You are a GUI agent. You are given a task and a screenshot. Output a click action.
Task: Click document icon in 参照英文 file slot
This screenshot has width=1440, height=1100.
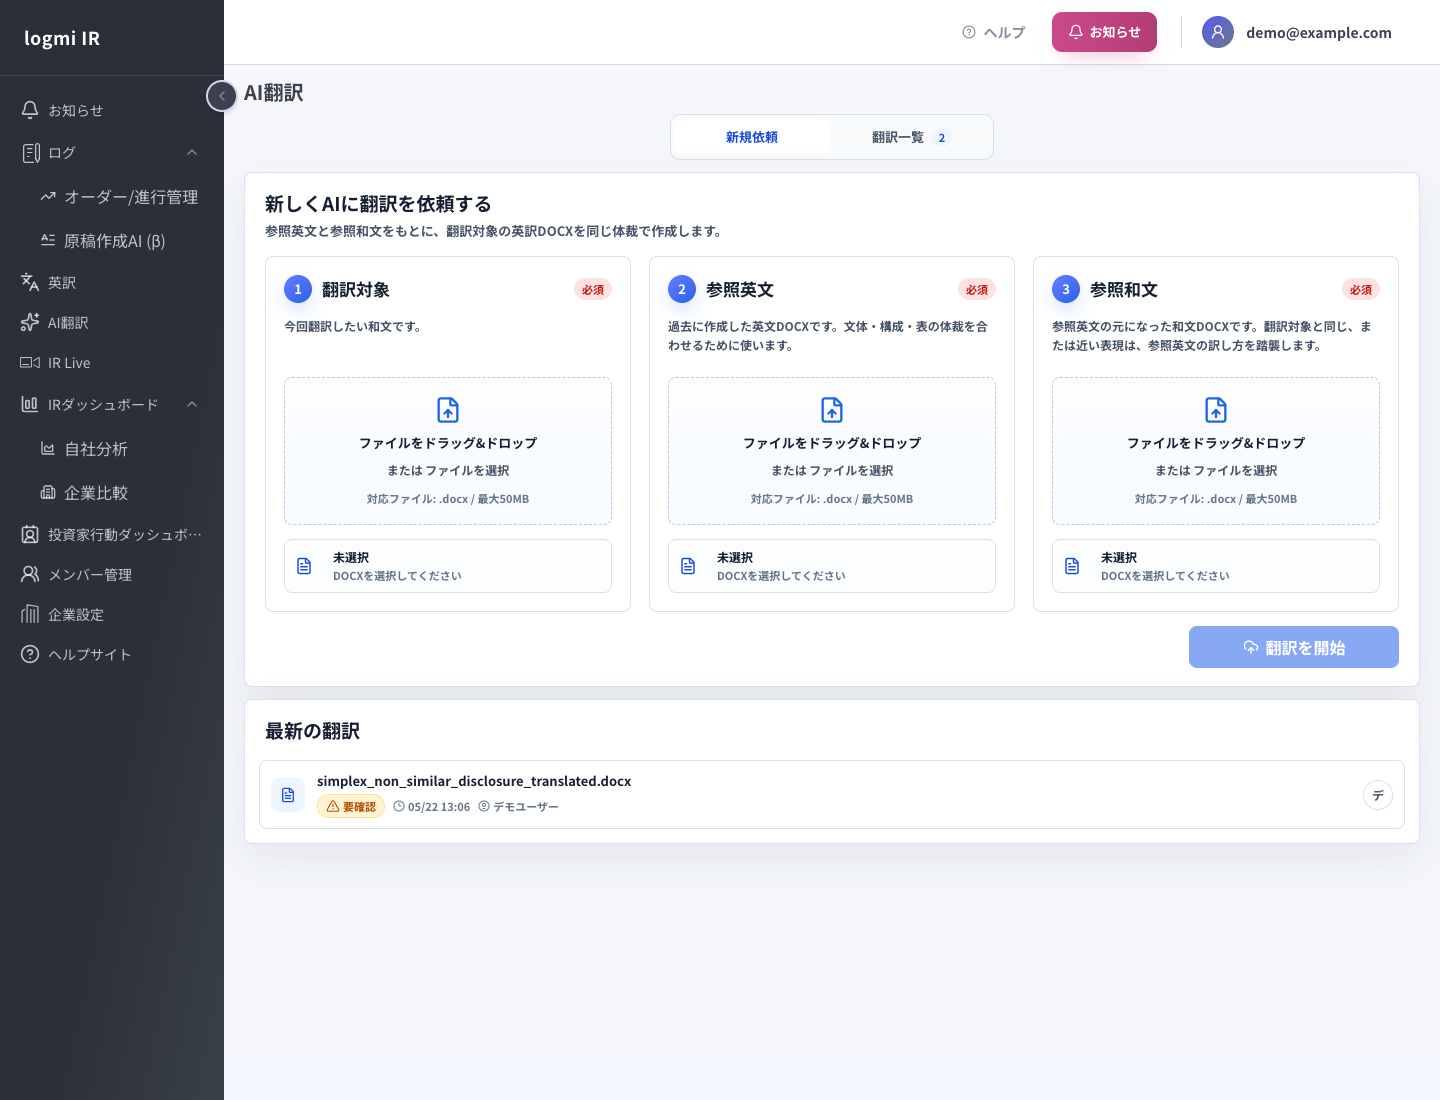click(688, 566)
